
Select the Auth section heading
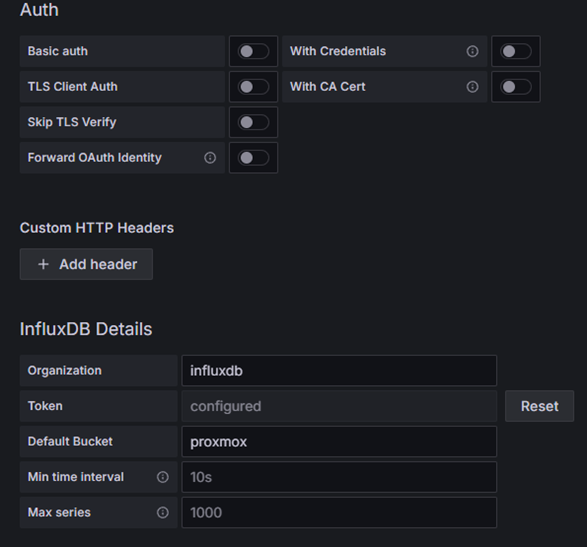[39, 10]
